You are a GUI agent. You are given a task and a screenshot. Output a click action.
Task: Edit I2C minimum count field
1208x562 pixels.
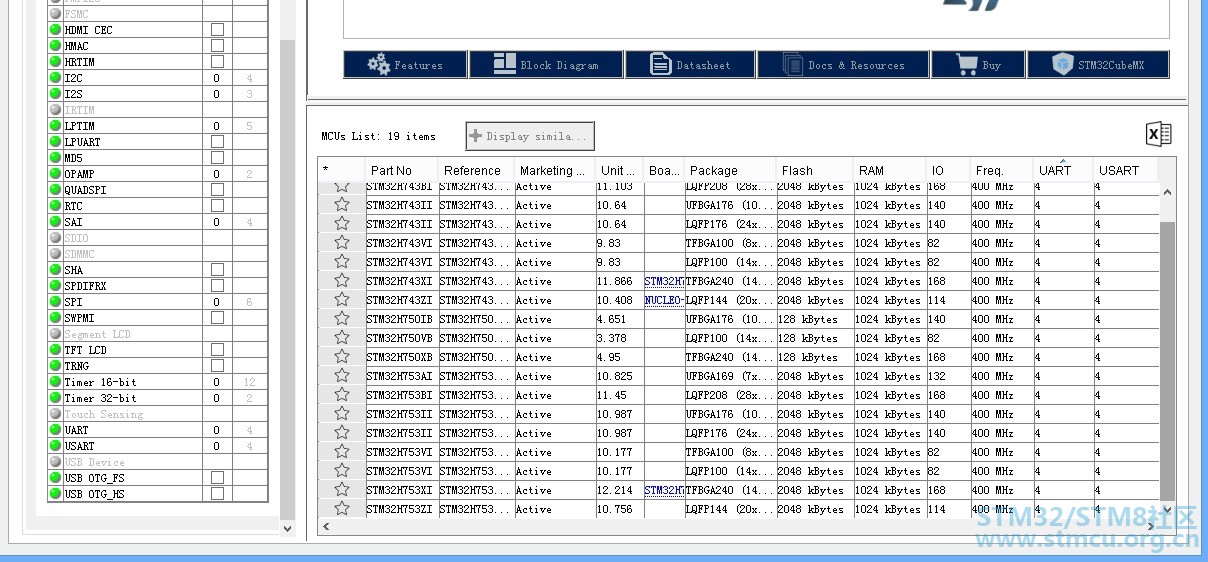click(x=217, y=78)
